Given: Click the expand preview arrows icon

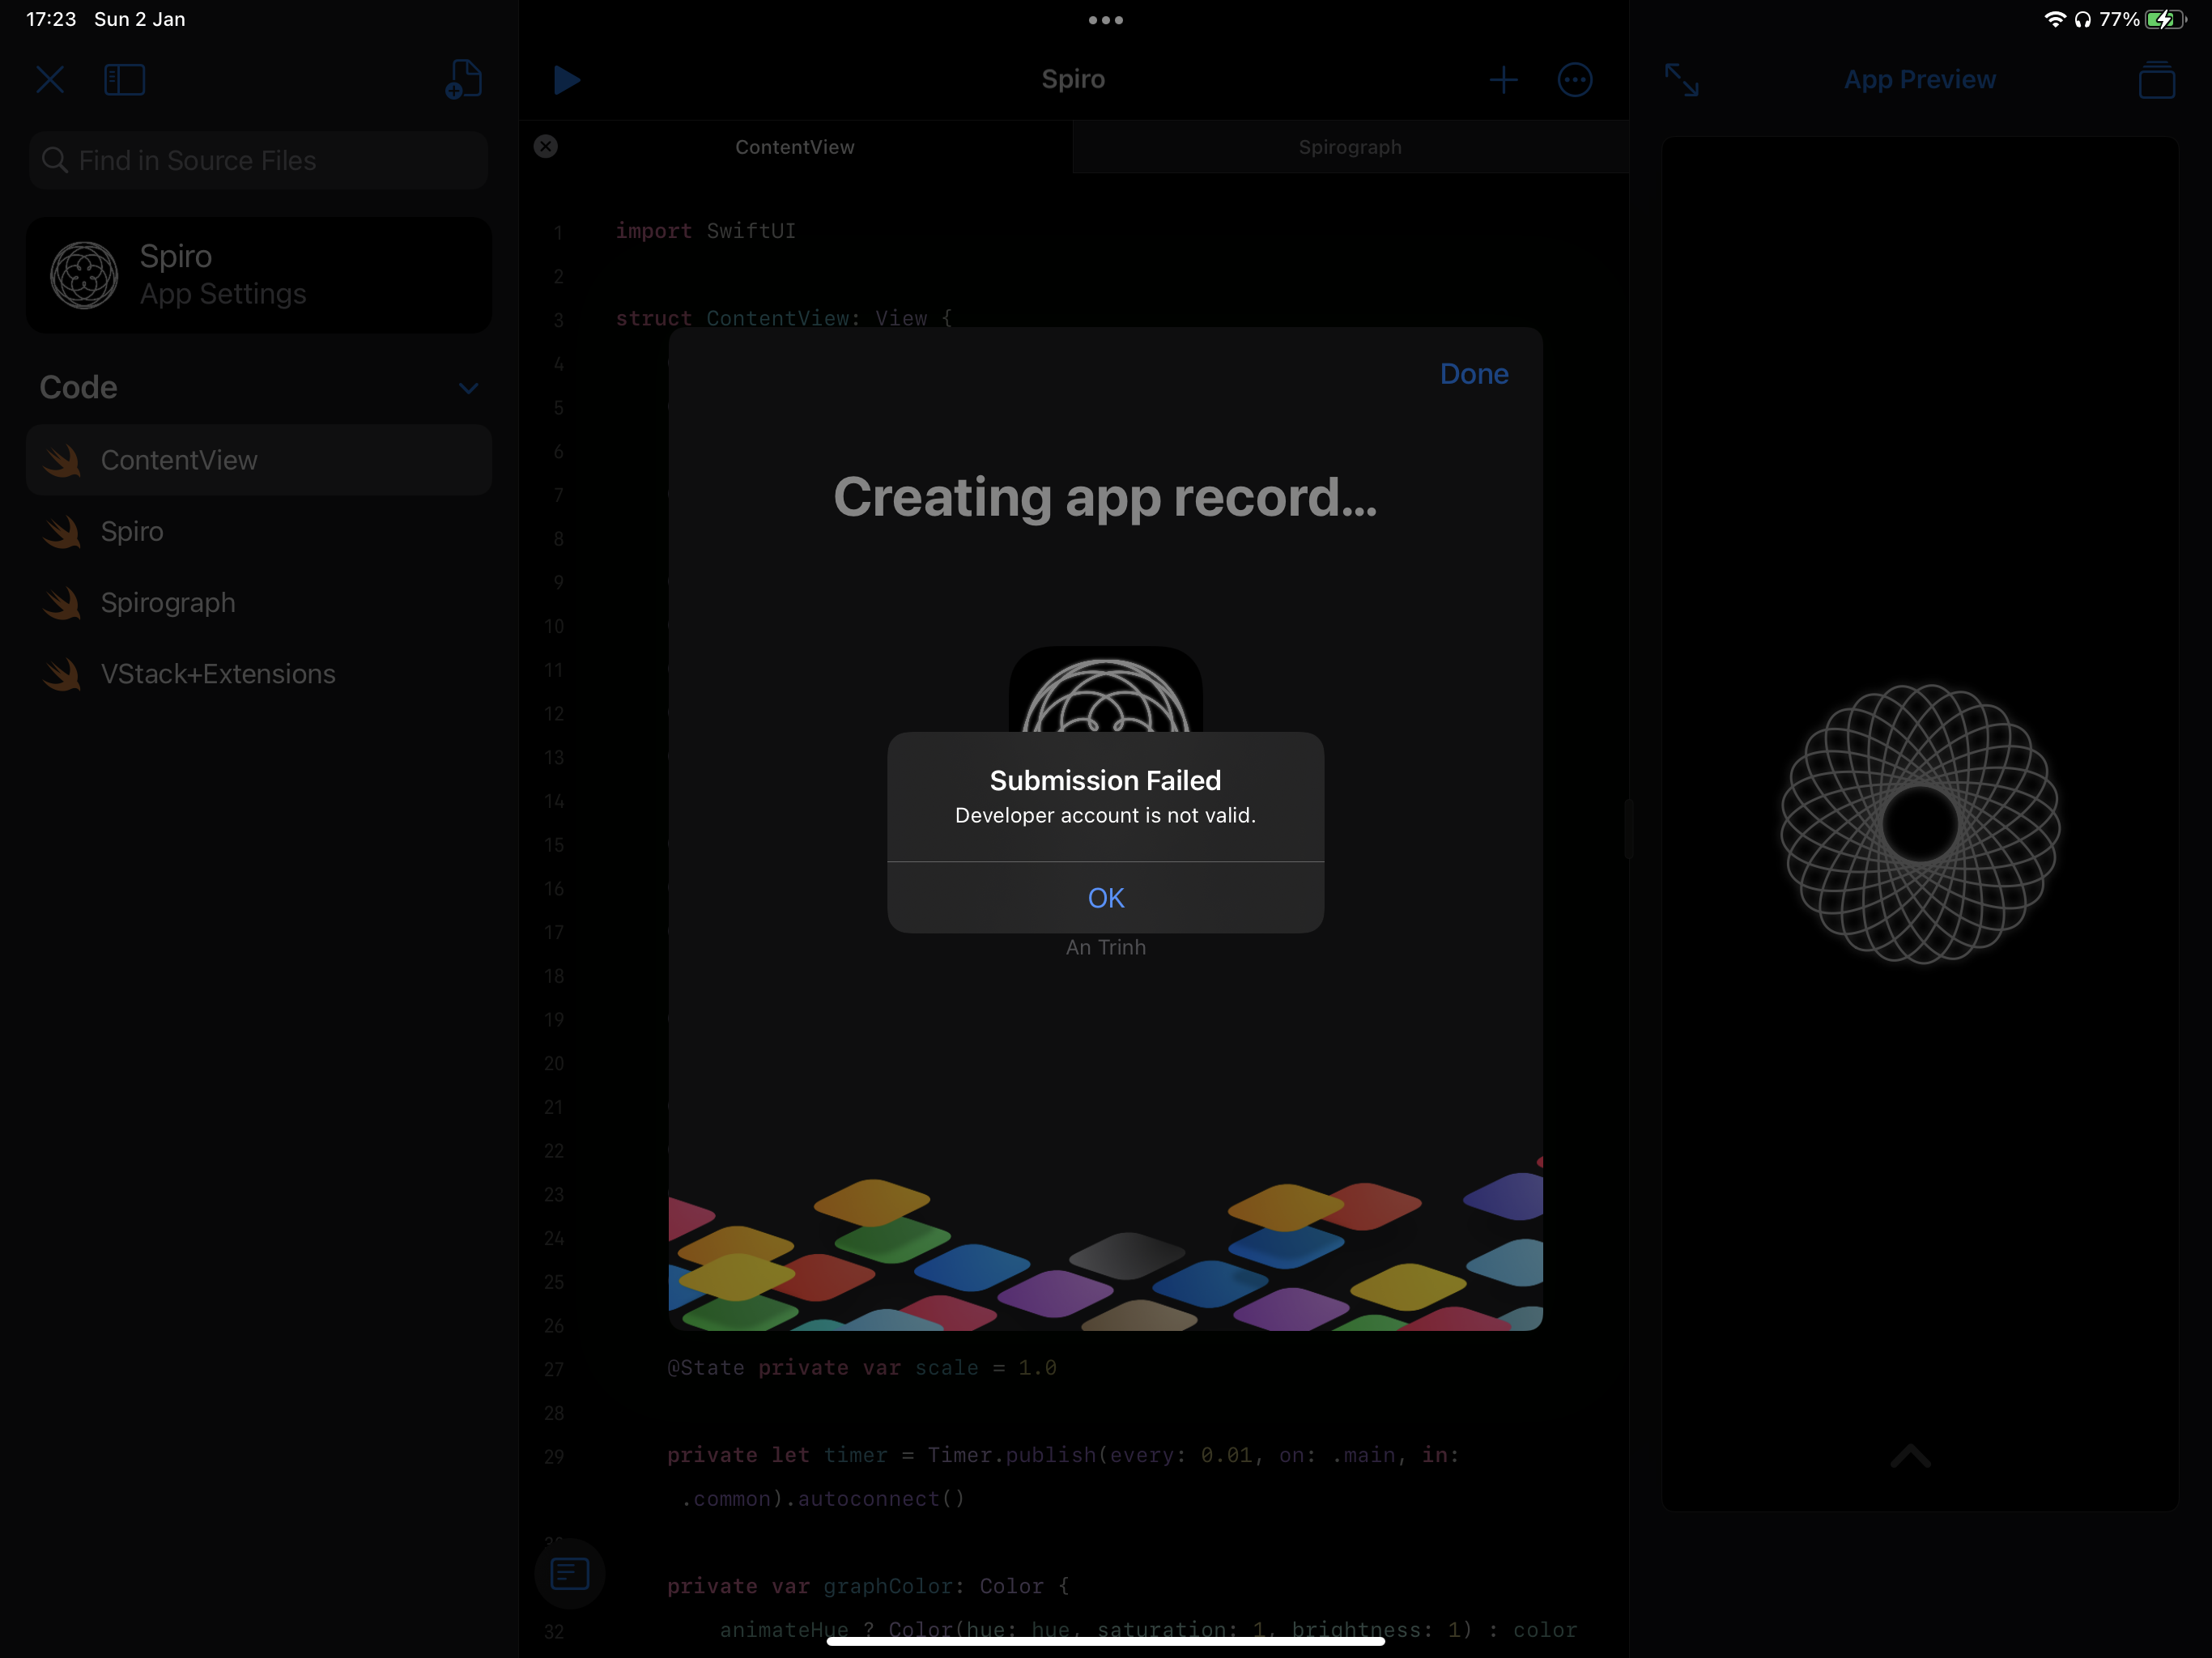Looking at the screenshot, I should coord(1682,80).
